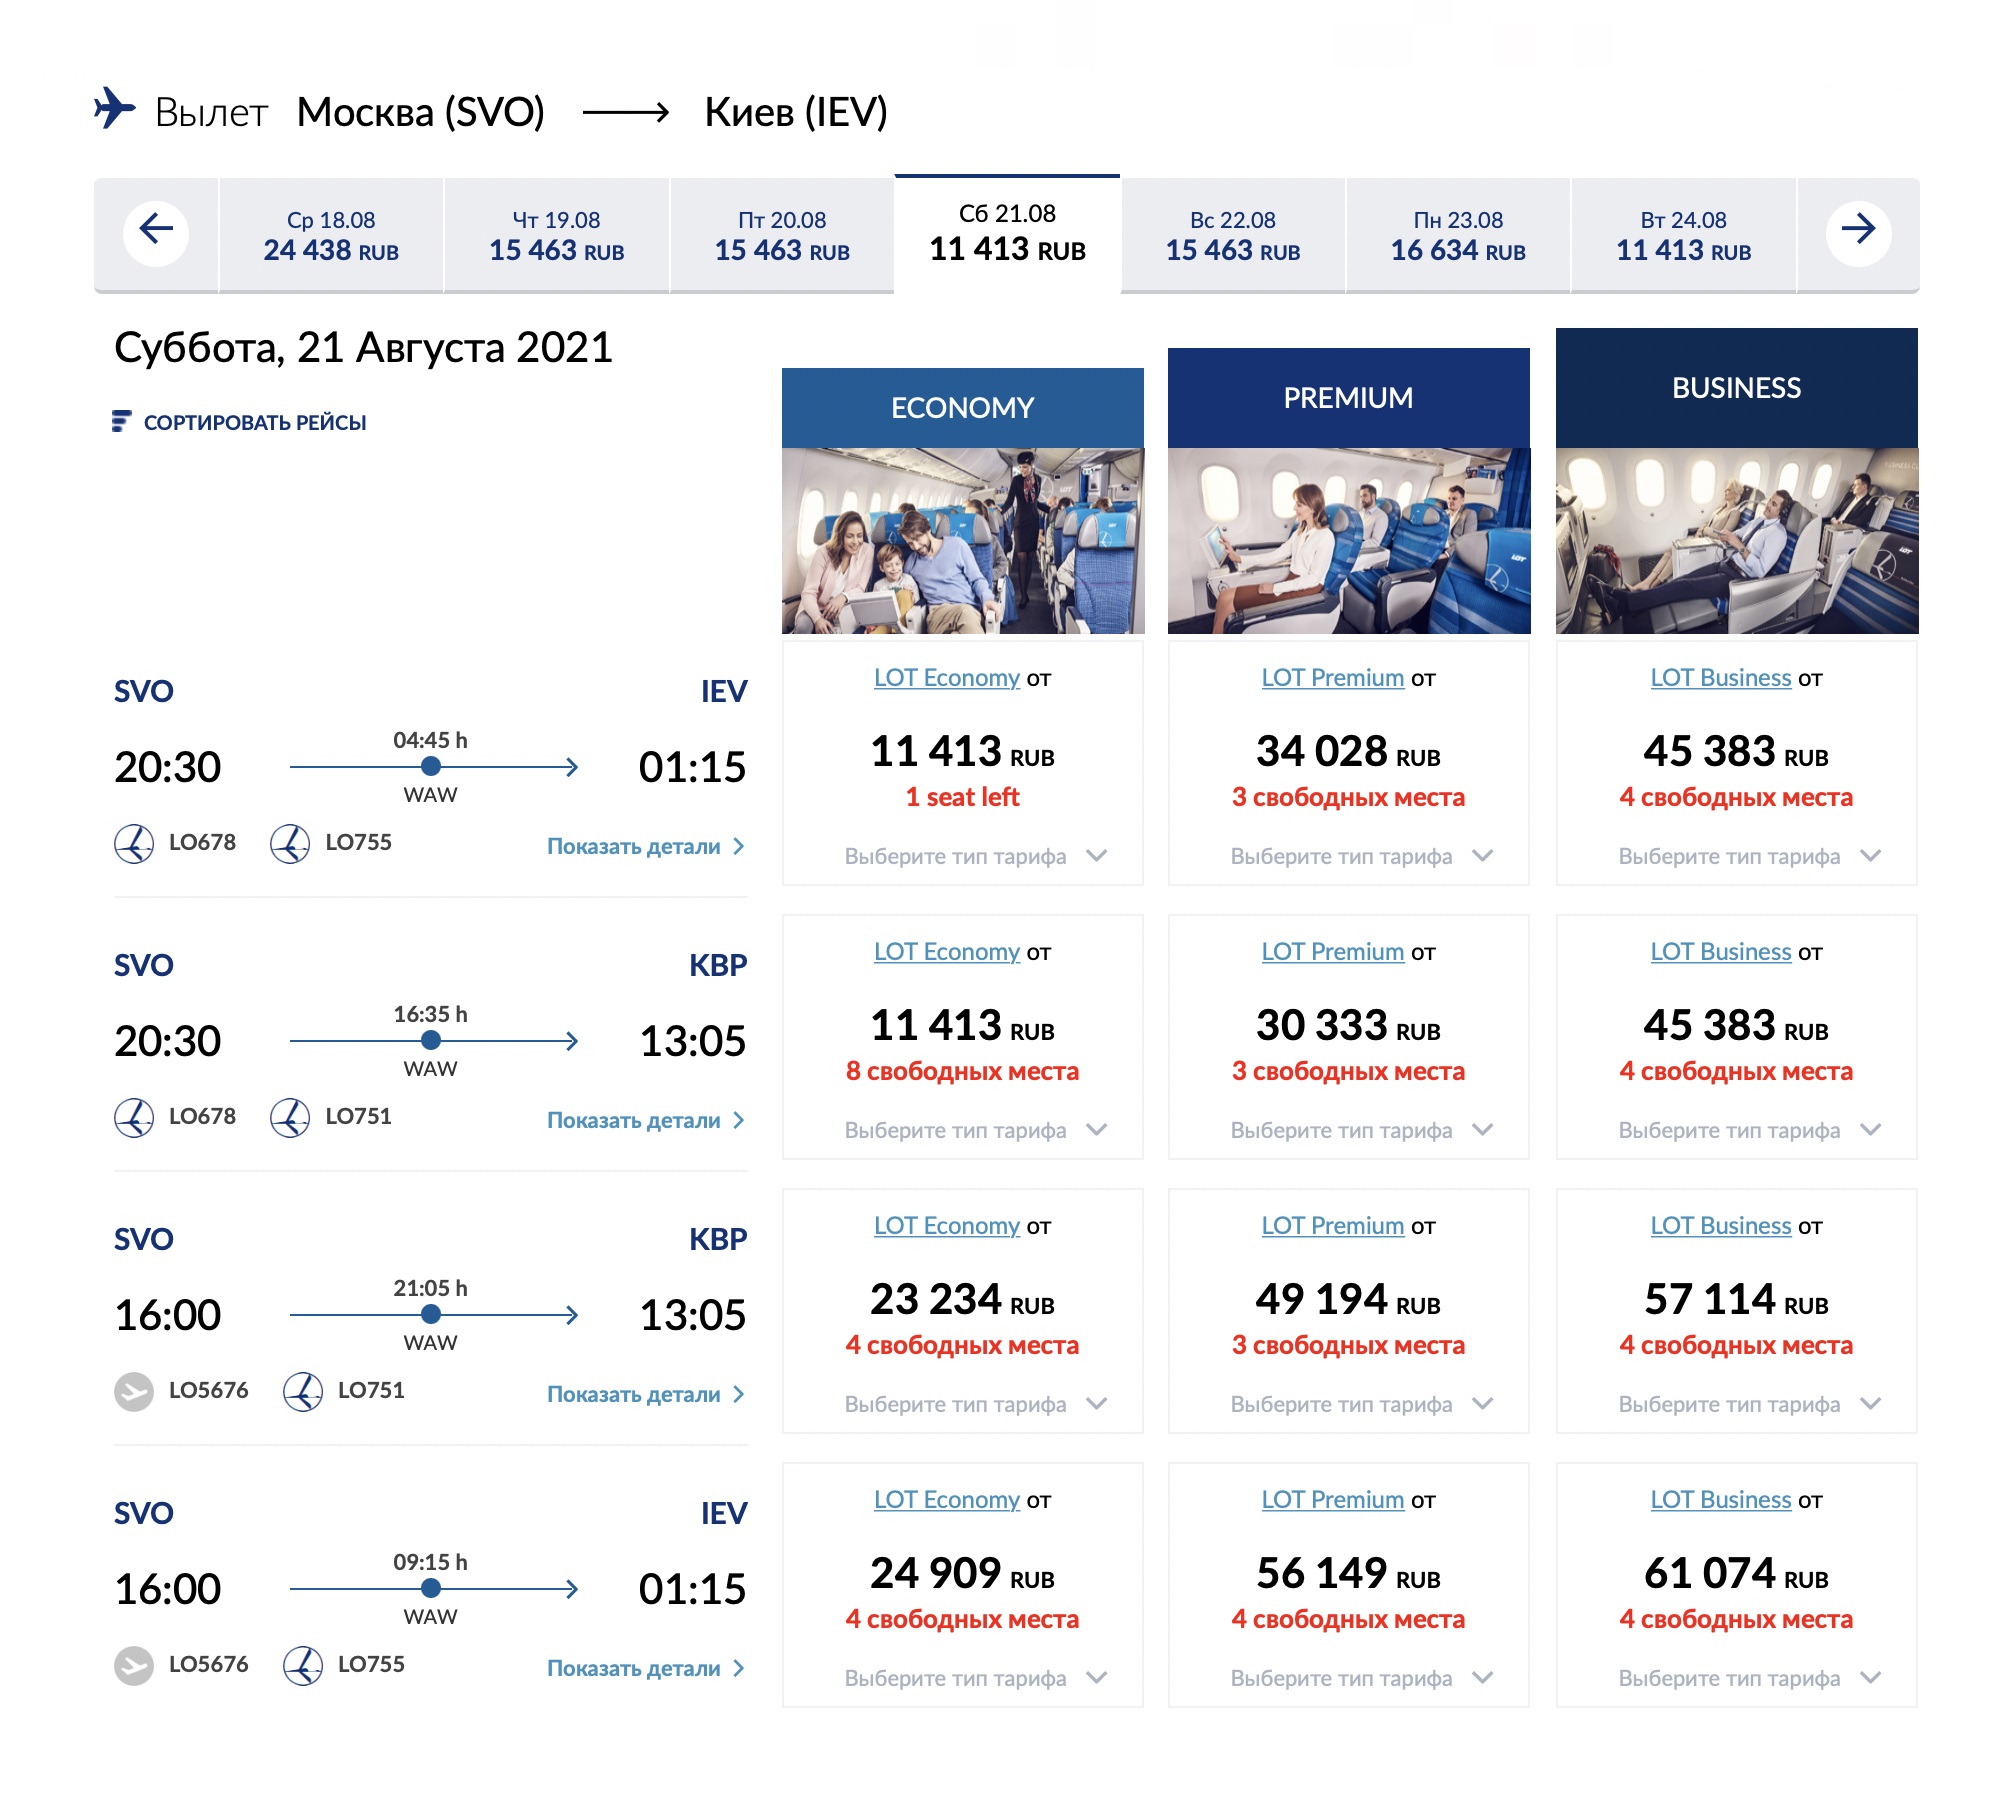Click the WAW stopover dot on 09:15 h flight
The image size is (2000, 1796).
pos(431,1589)
